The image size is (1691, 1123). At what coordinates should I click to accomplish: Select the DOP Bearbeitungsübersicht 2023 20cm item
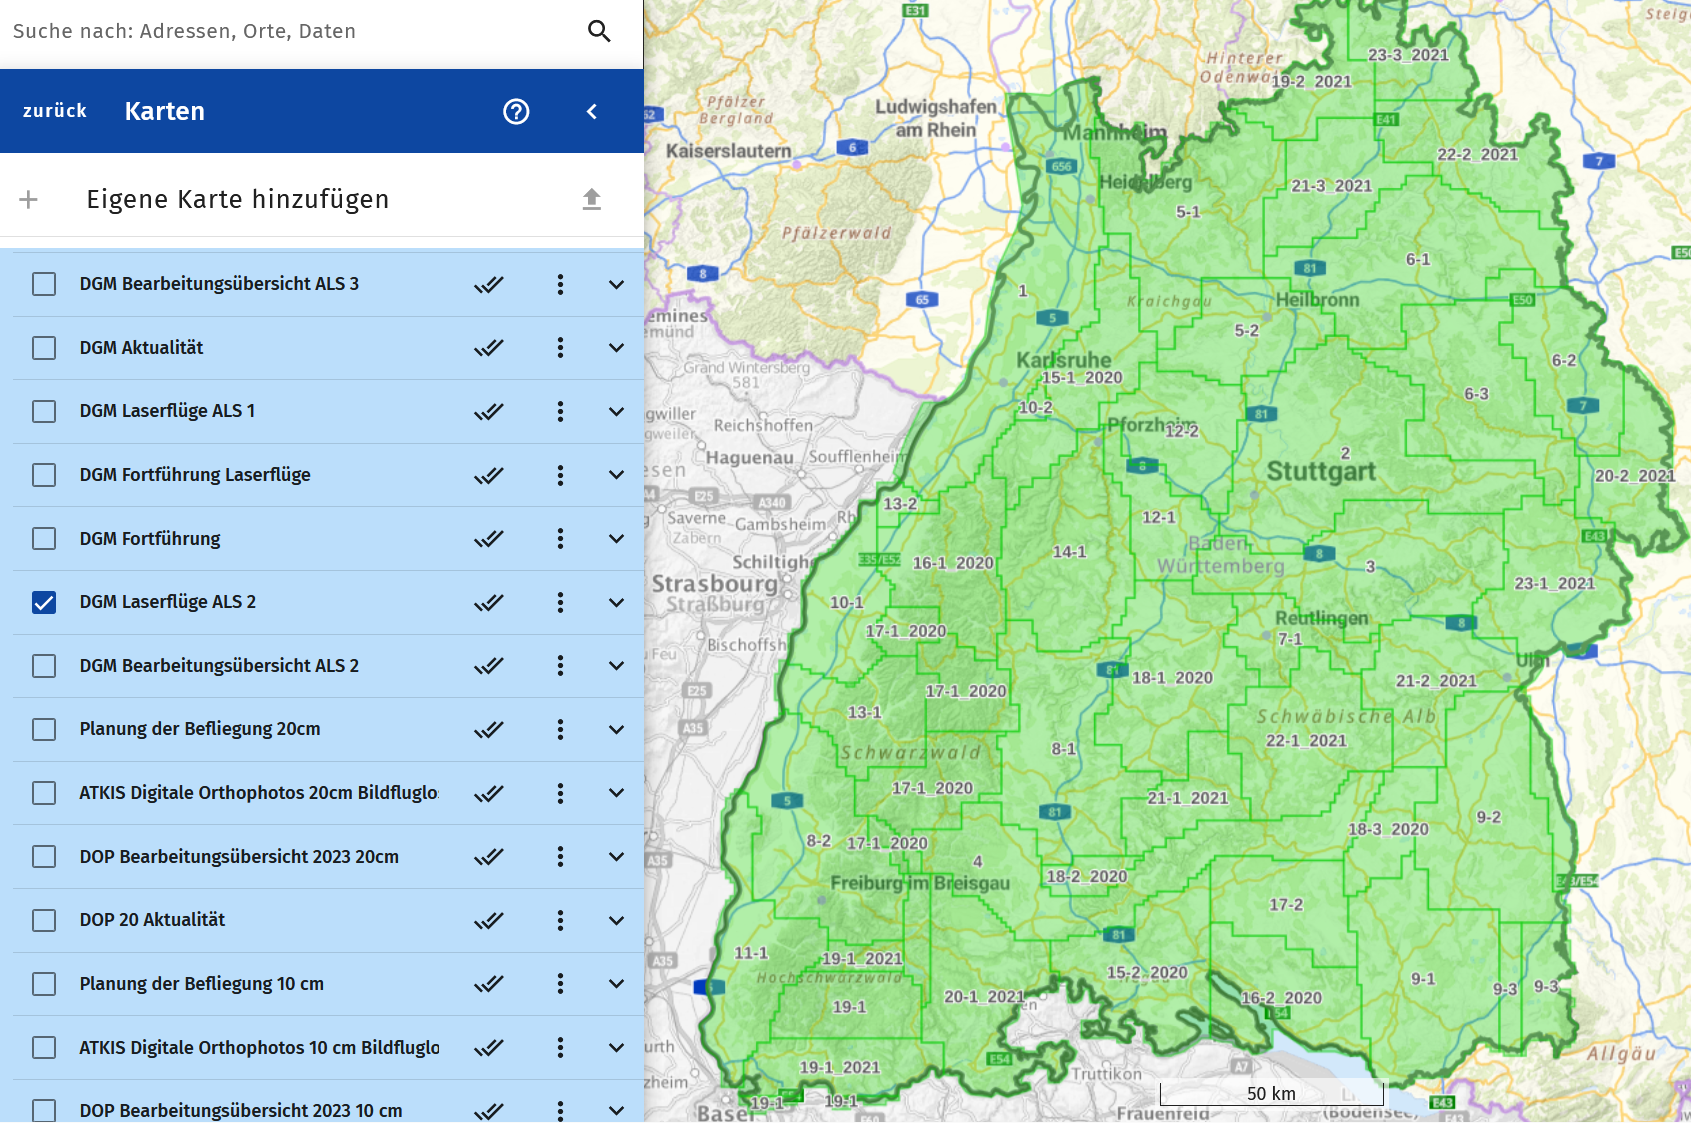click(x=239, y=857)
